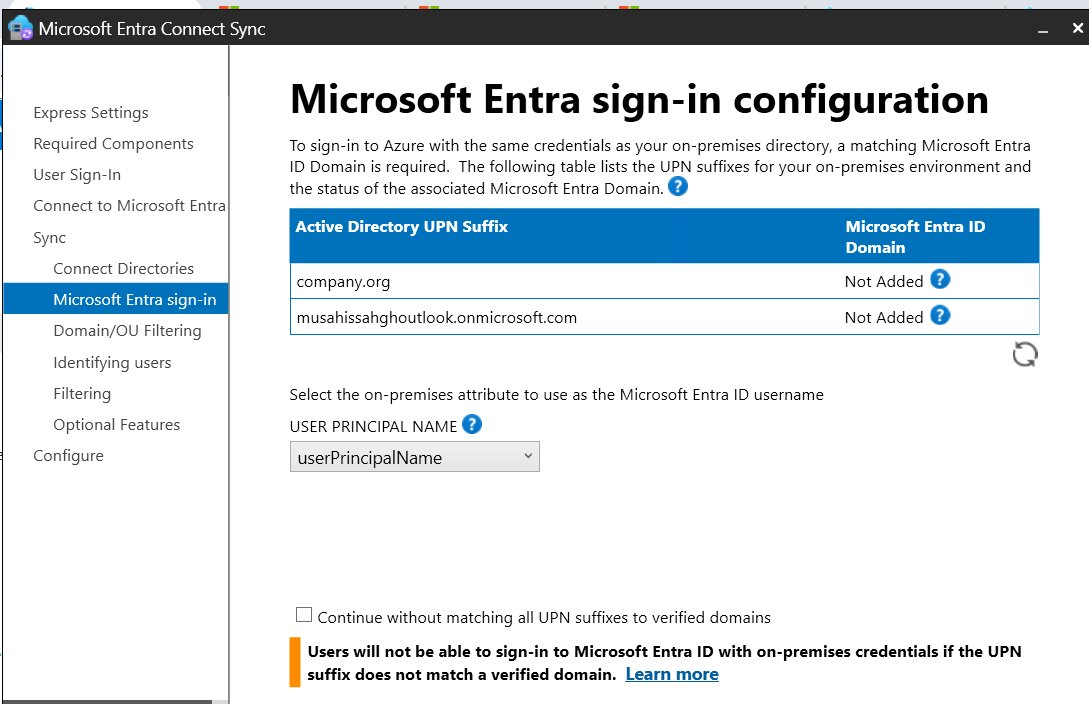Open User Sign-In step
Image resolution: width=1089 pixels, height=704 pixels.
coord(77,175)
